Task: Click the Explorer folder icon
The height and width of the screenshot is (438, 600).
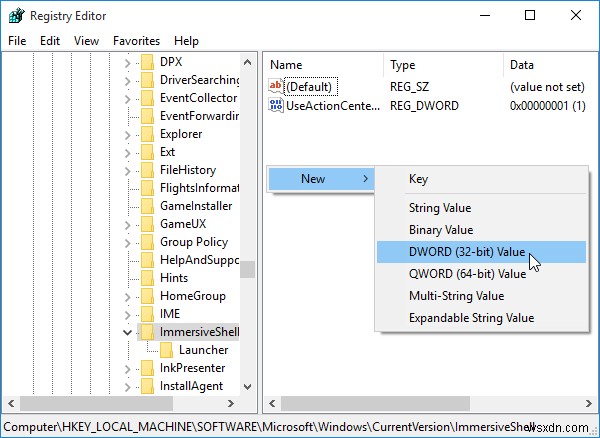Action: pyautogui.click(x=148, y=134)
